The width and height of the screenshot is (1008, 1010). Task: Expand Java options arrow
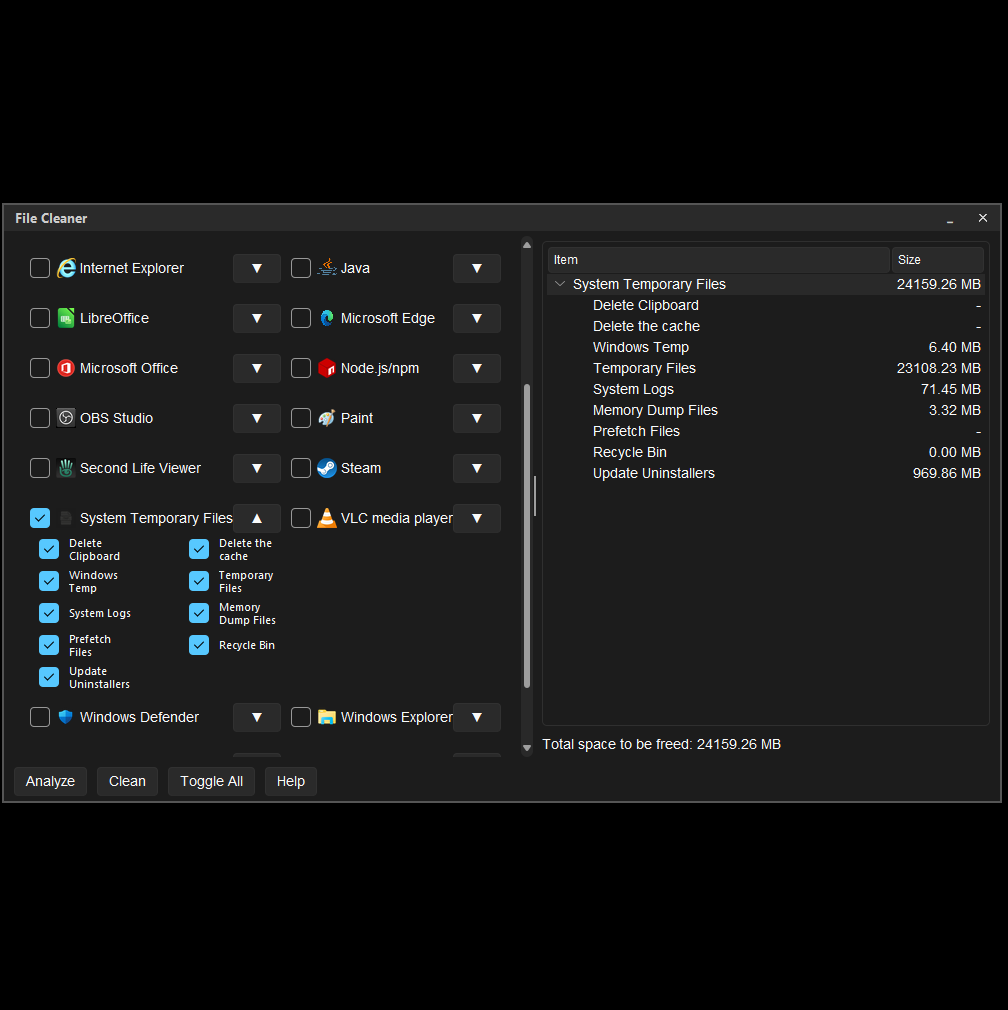tap(477, 268)
